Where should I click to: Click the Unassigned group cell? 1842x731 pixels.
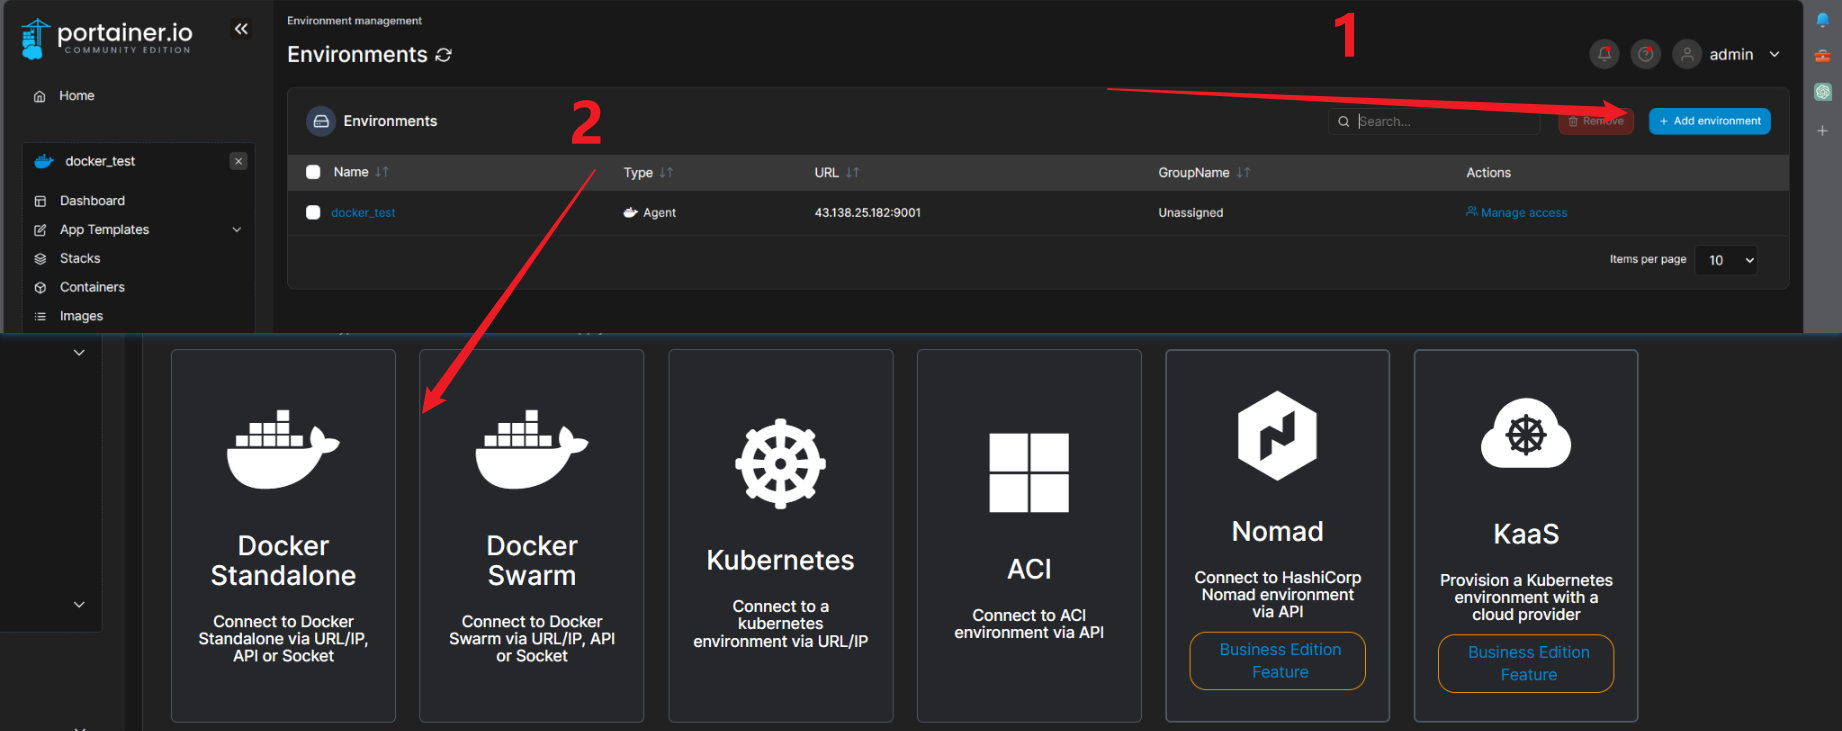[1190, 213]
